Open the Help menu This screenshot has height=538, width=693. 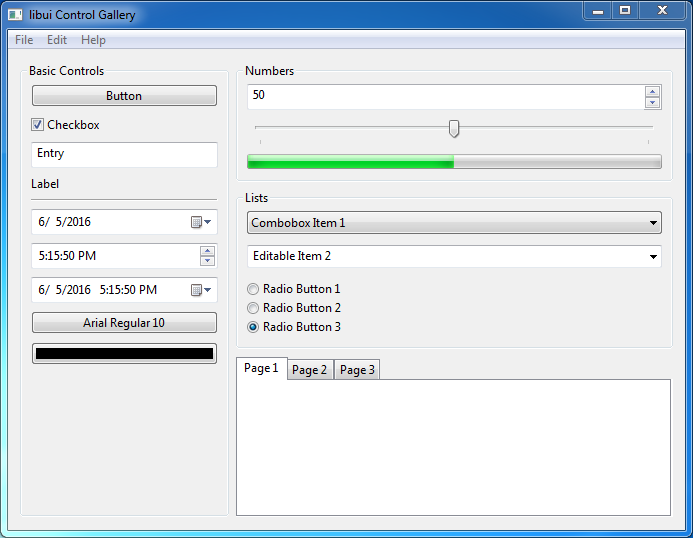click(93, 40)
